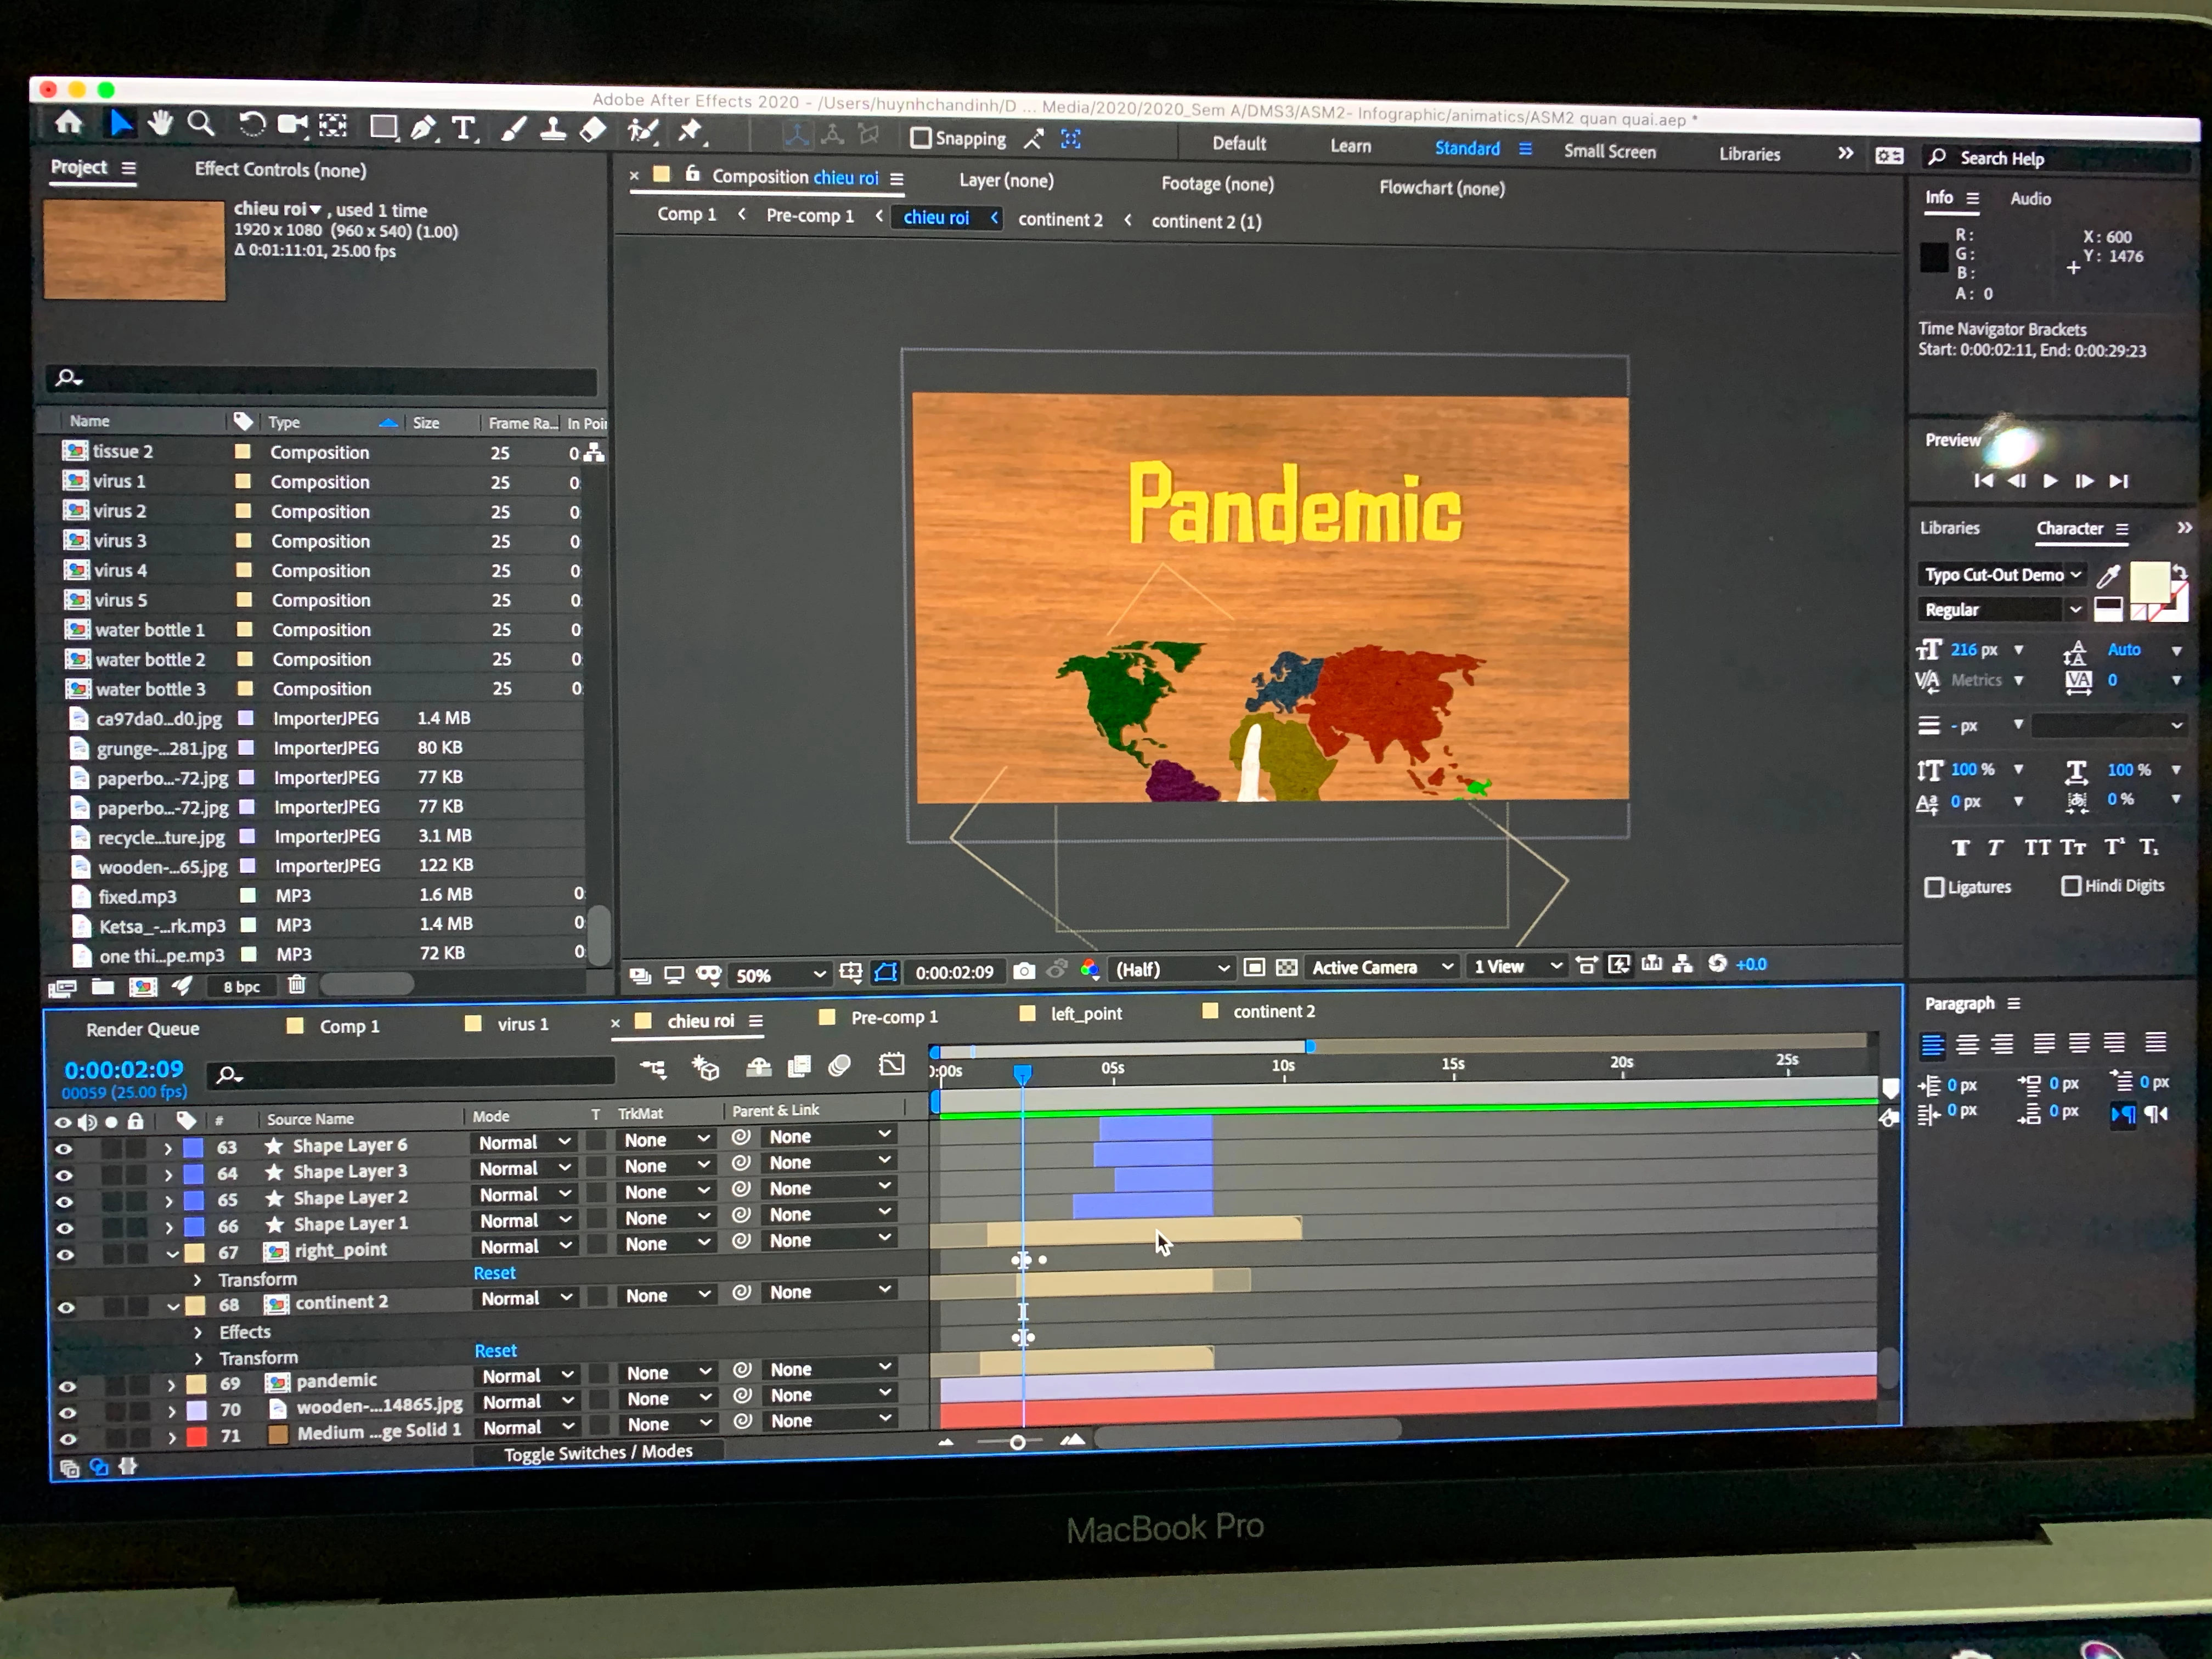Select the Hand tool
The height and width of the screenshot is (1659, 2212).
click(160, 124)
